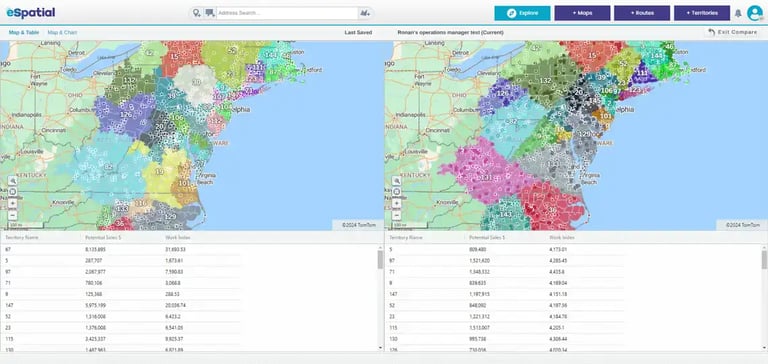Sort left table by Work Index header
The image size is (768, 364).
point(178,237)
